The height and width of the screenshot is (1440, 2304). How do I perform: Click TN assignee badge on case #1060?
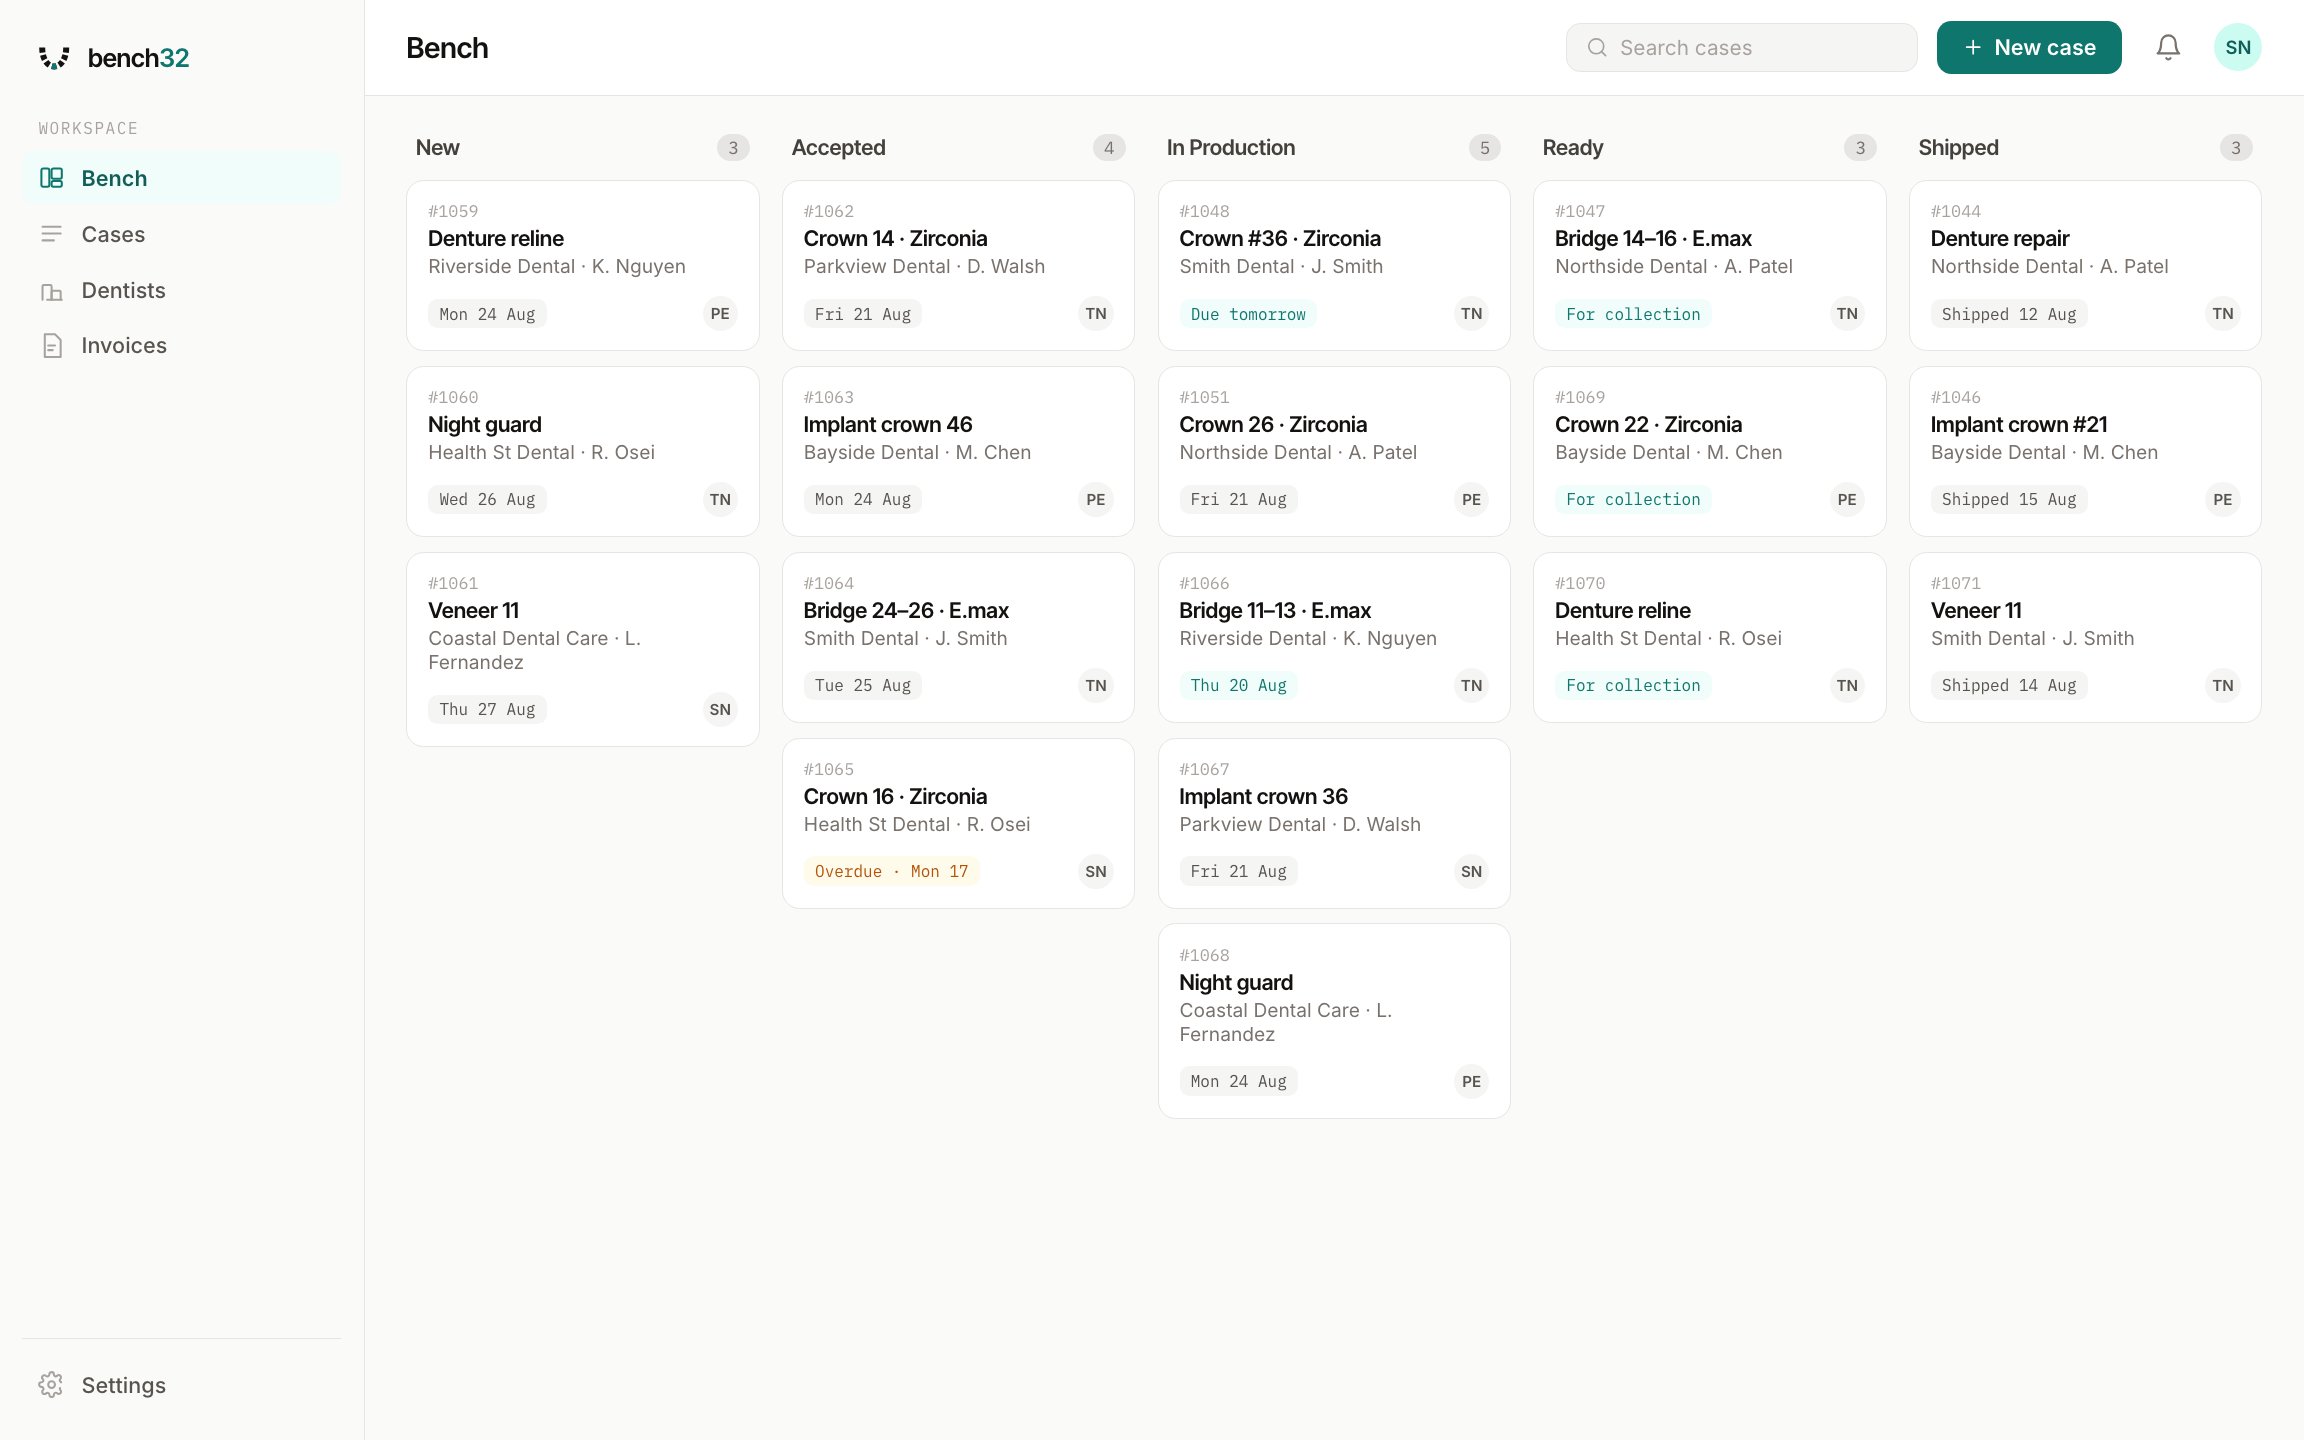coord(720,500)
